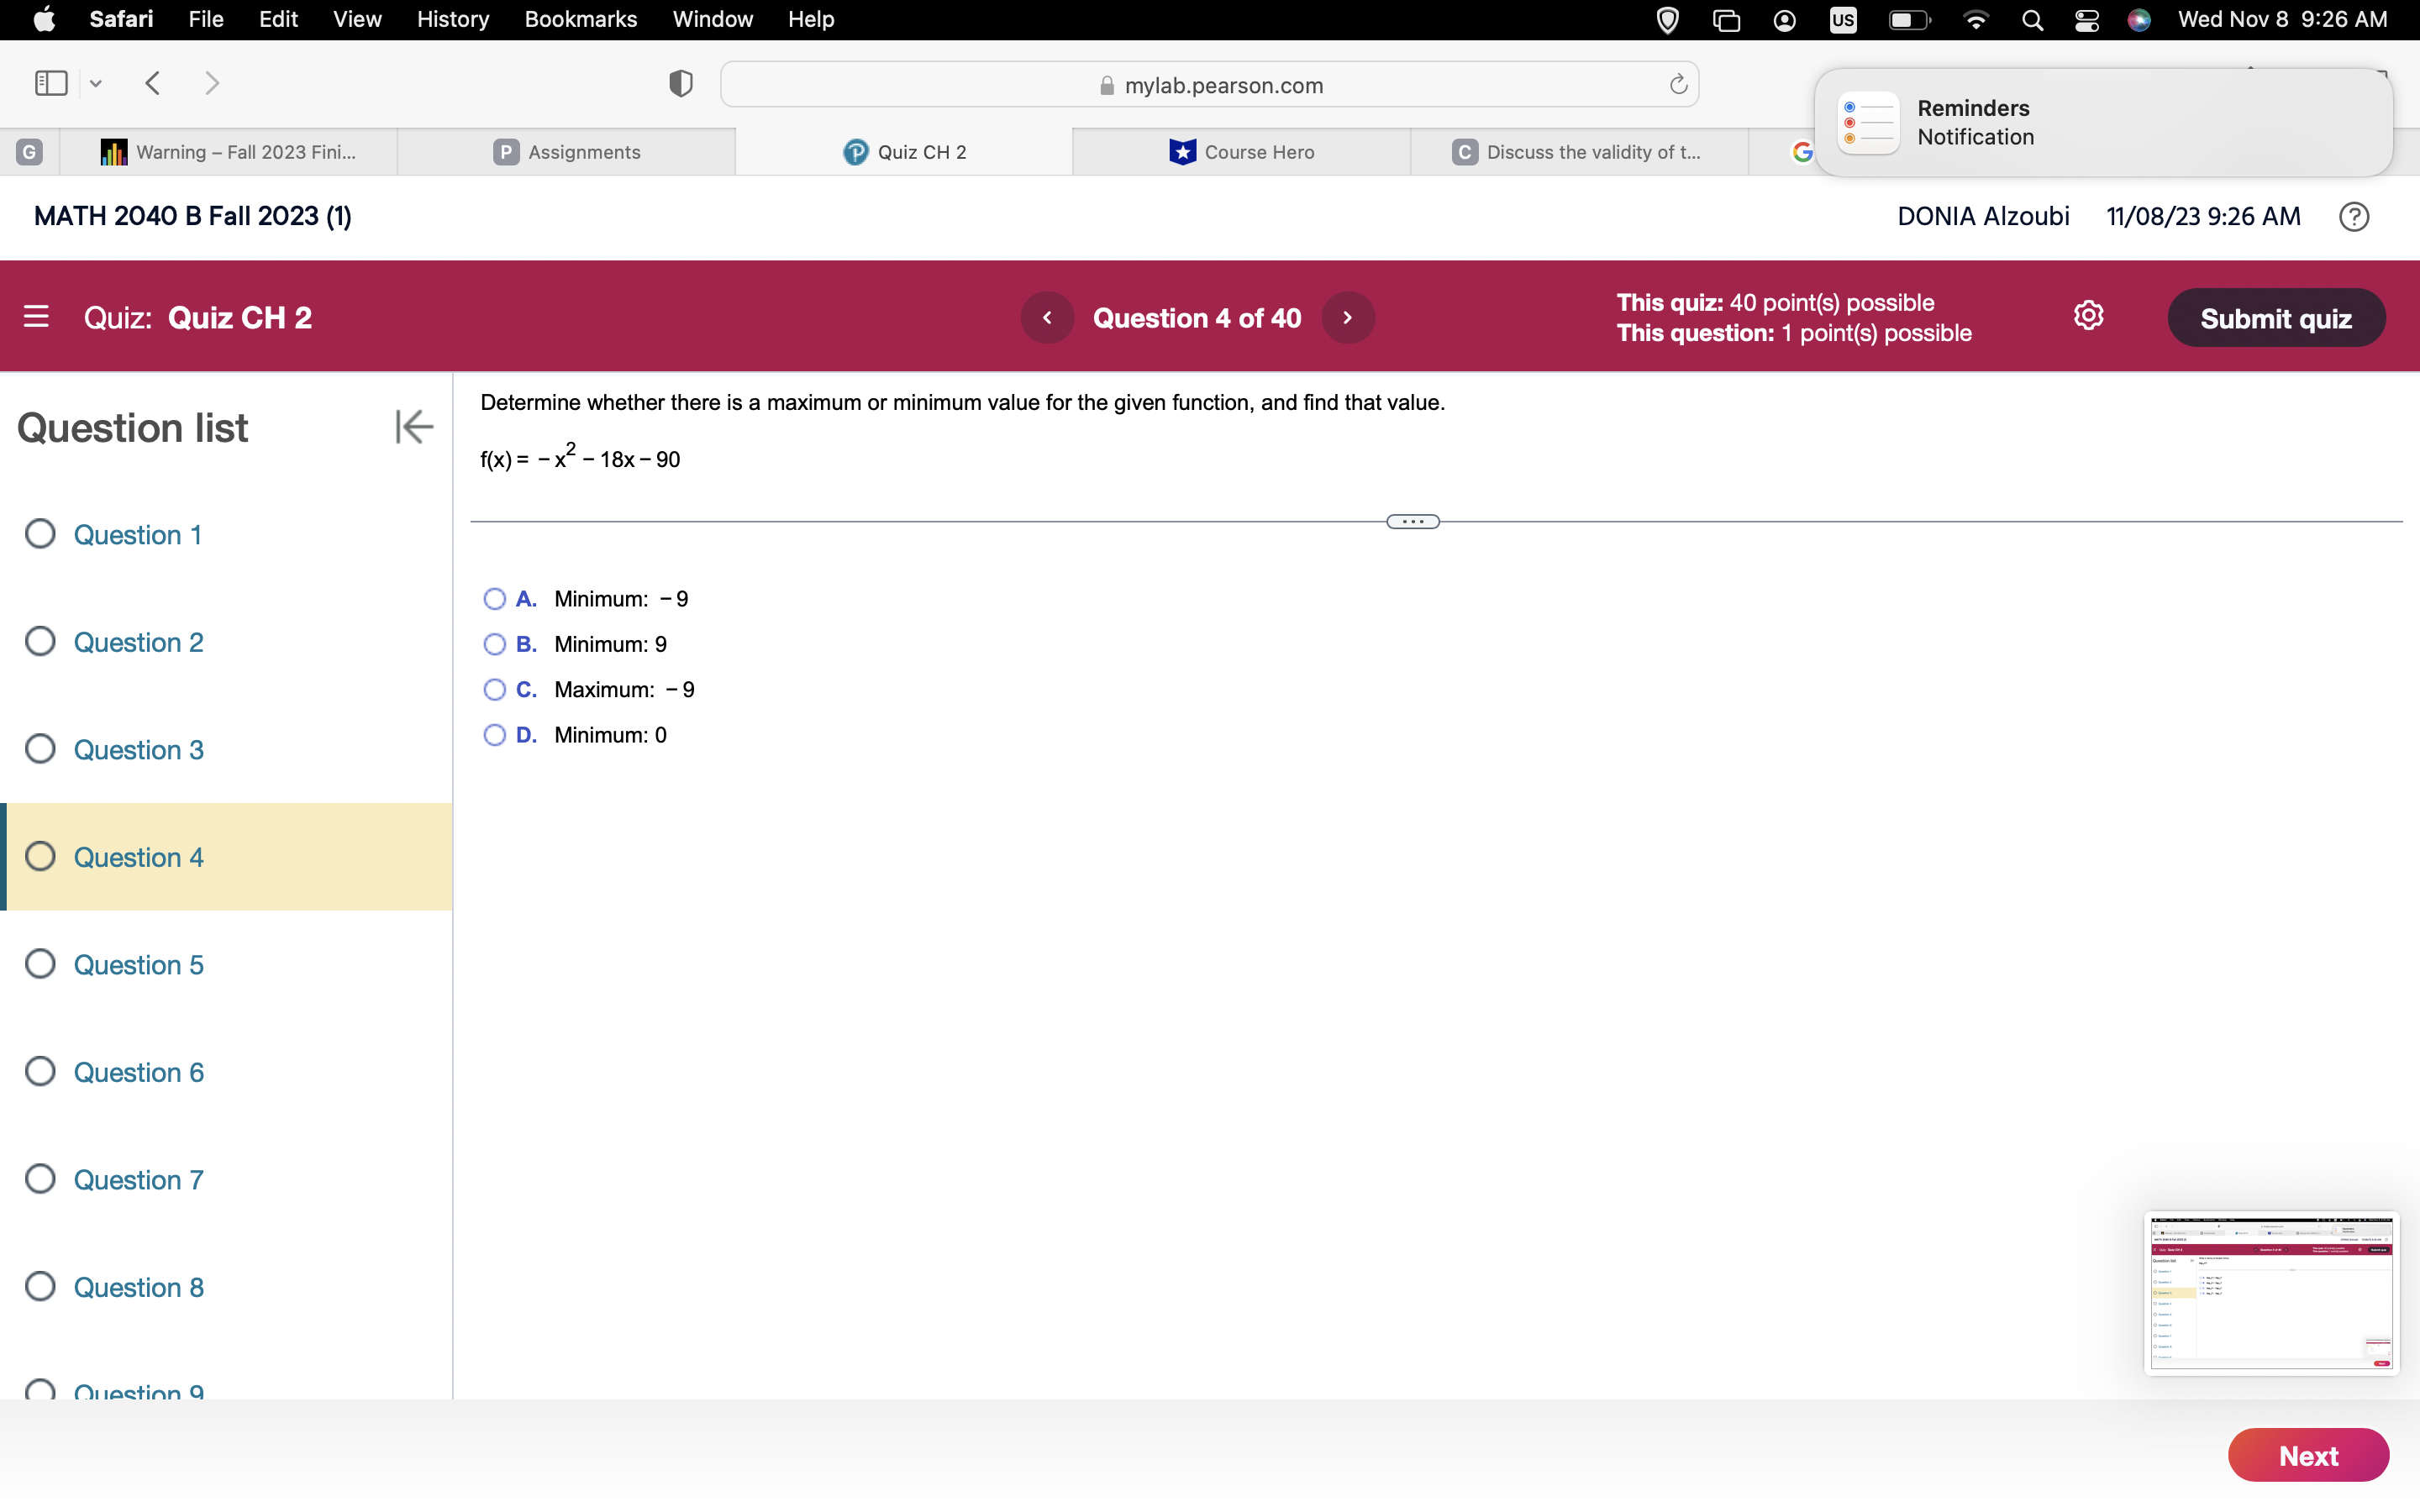The width and height of the screenshot is (2420, 1512).
Task: Select answer C Maximum: -9
Action: [x=495, y=689]
